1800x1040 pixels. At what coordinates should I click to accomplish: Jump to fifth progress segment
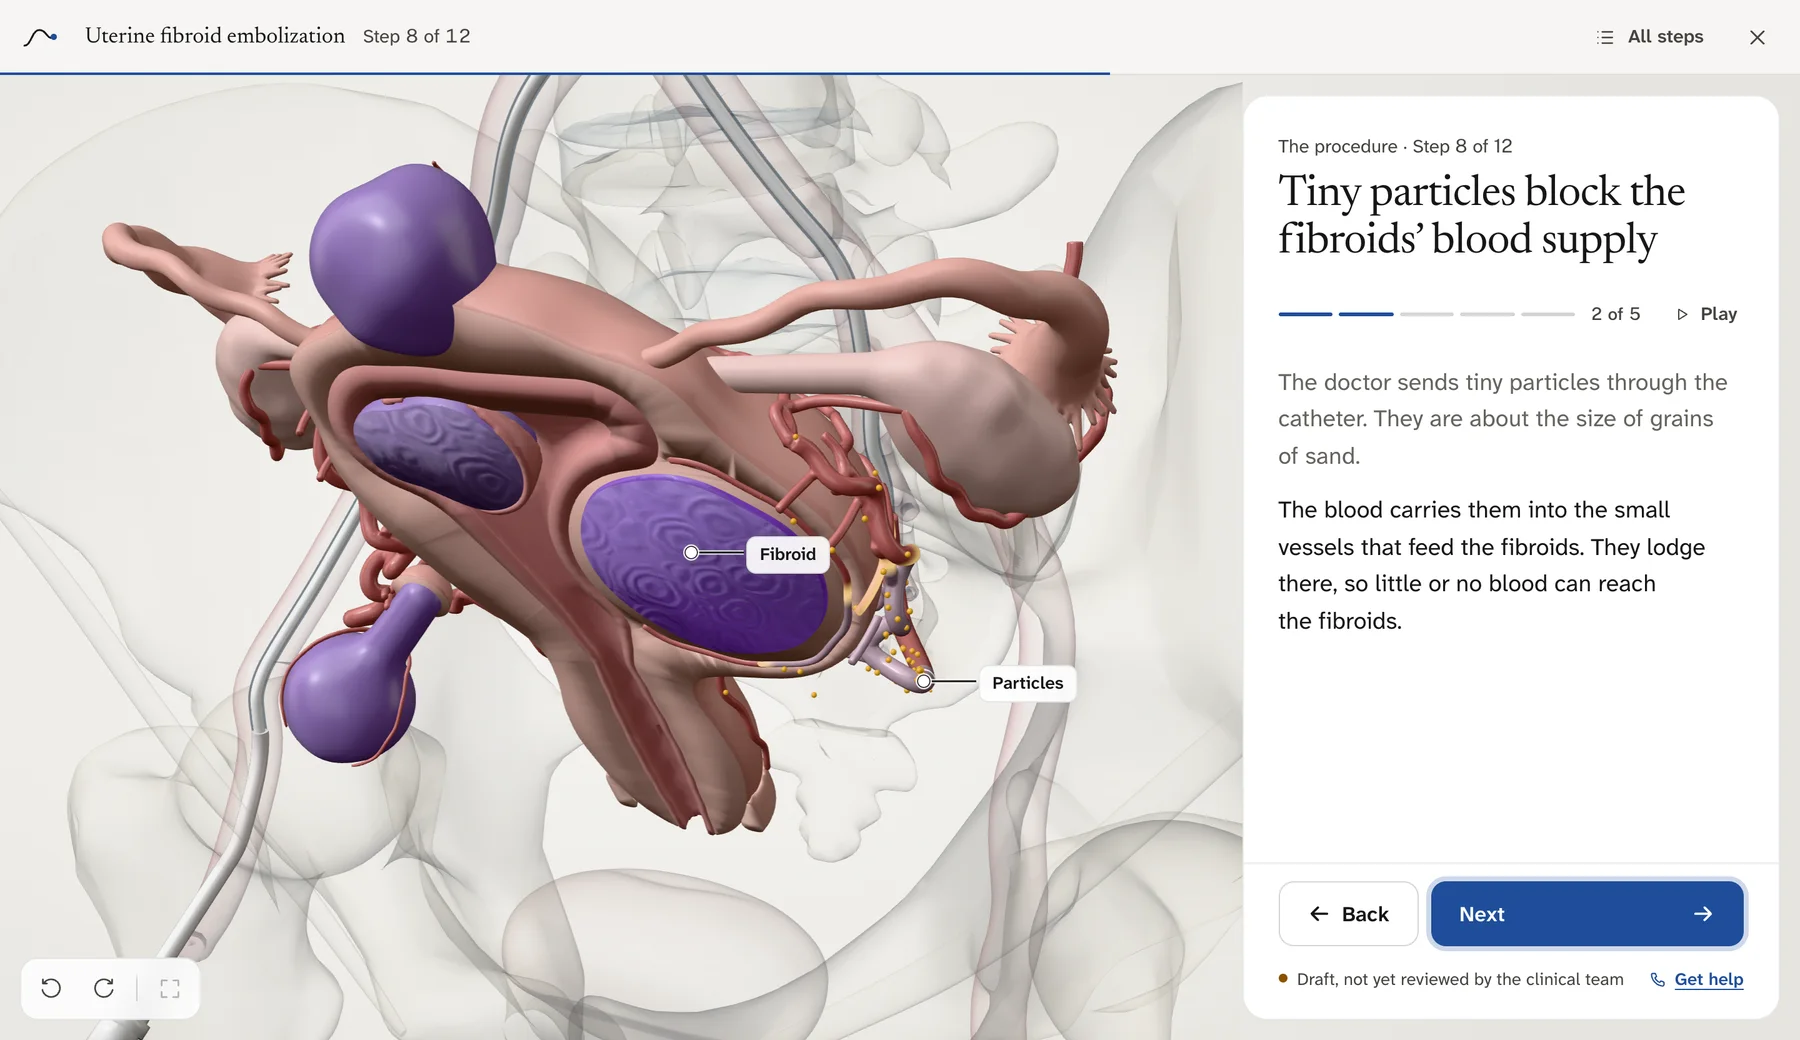pos(1548,314)
